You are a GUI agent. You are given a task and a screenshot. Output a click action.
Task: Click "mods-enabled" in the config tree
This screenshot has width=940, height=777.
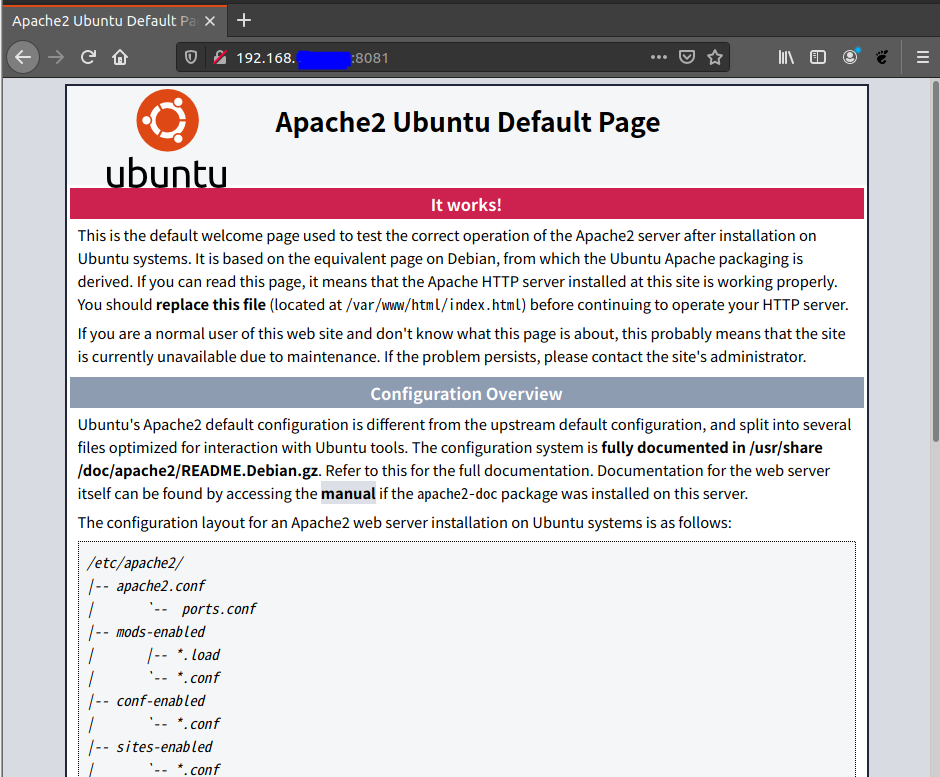coord(161,632)
